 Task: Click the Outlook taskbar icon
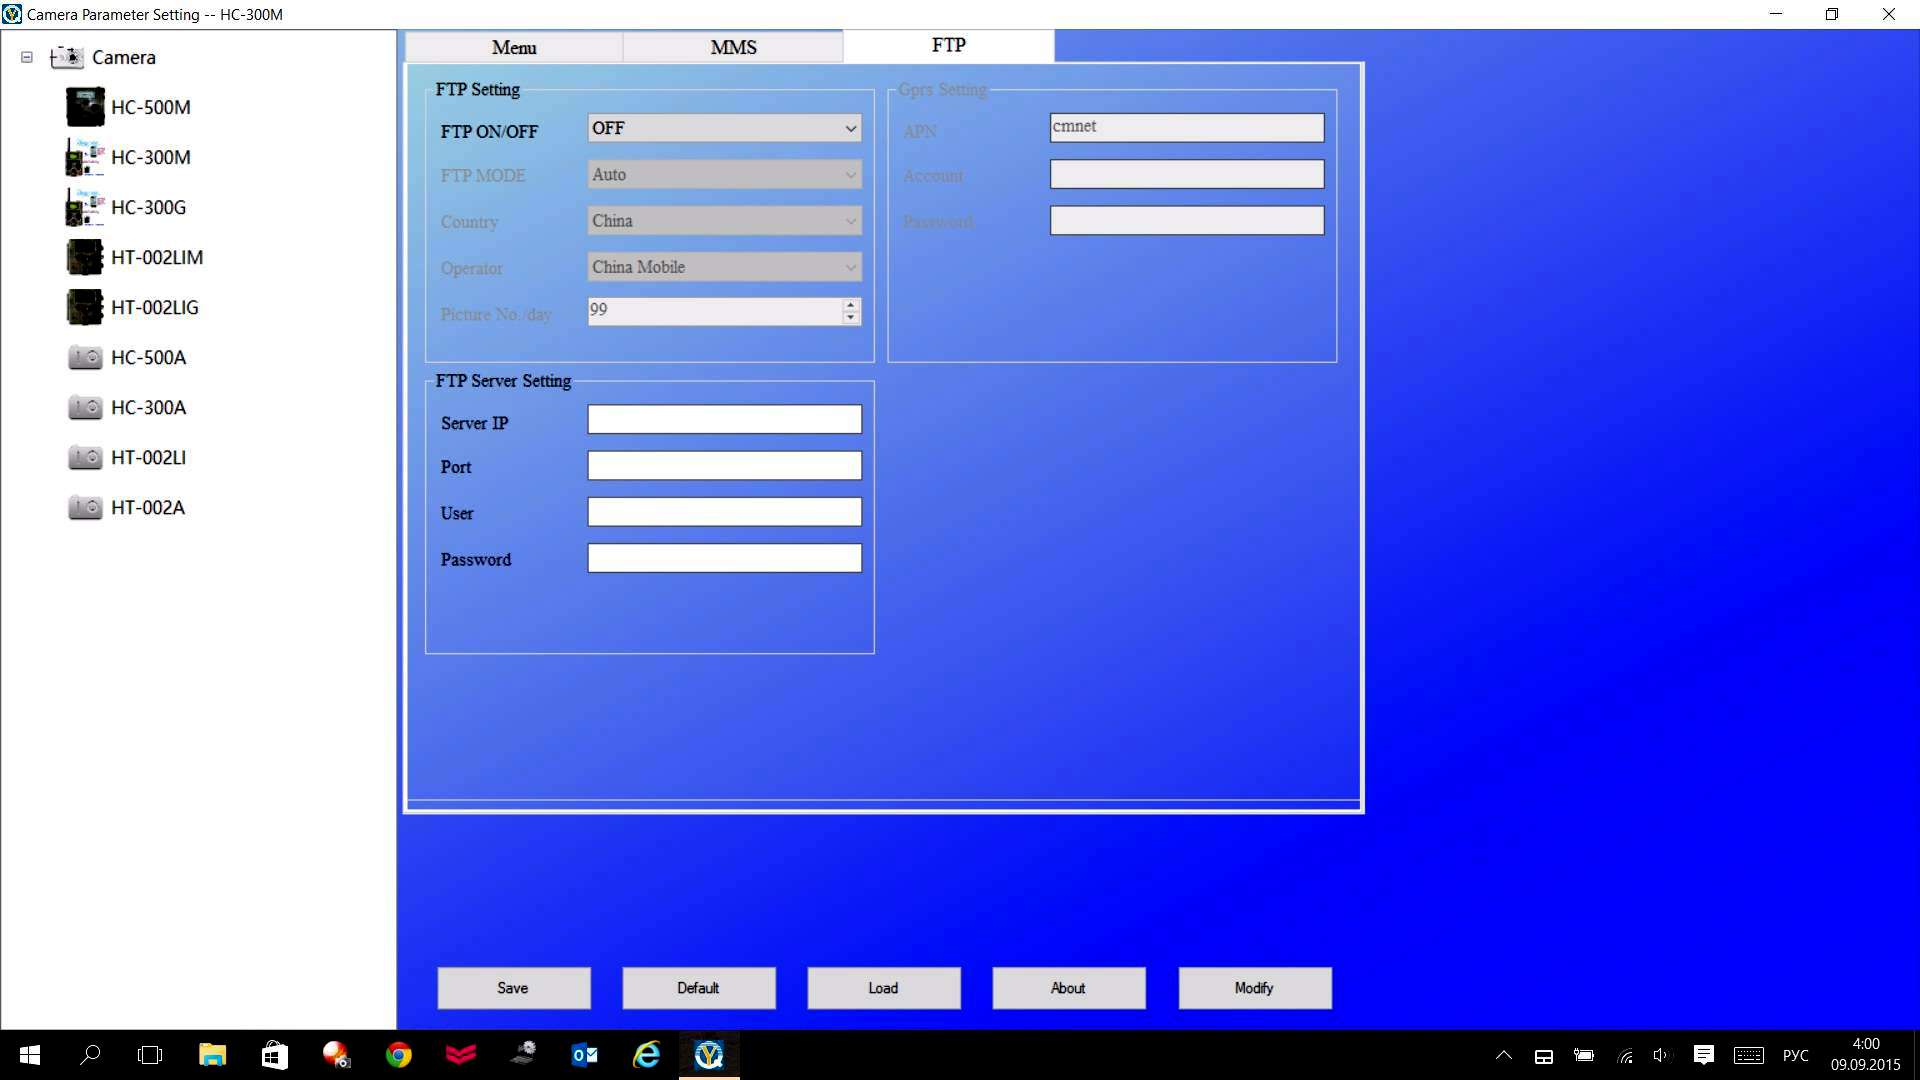[x=585, y=1055]
